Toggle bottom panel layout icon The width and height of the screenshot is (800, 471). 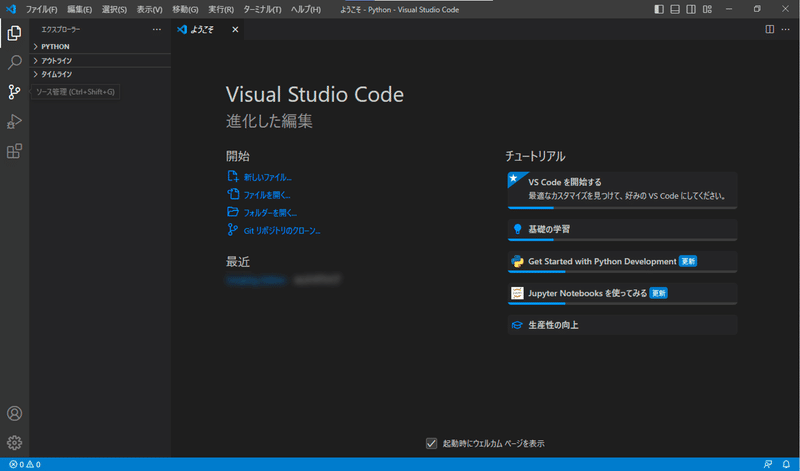pos(675,9)
